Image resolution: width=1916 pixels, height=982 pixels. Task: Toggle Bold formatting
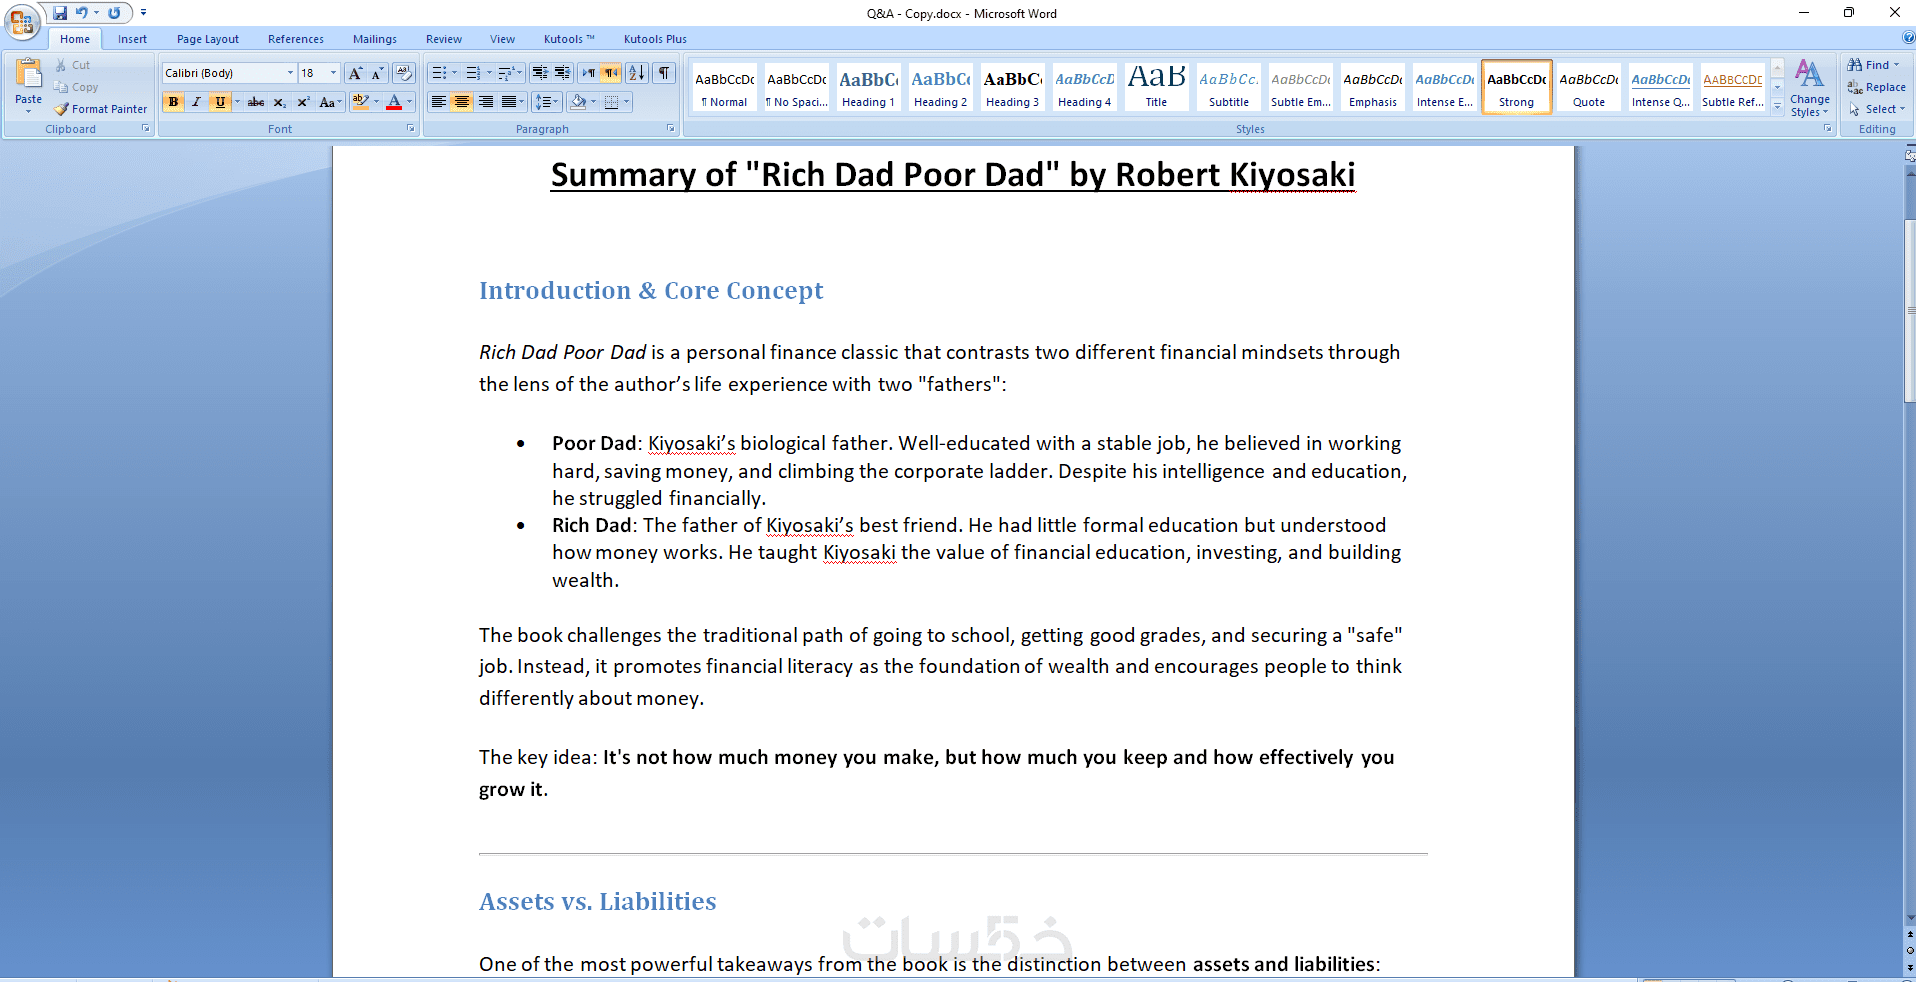tap(174, 102)
